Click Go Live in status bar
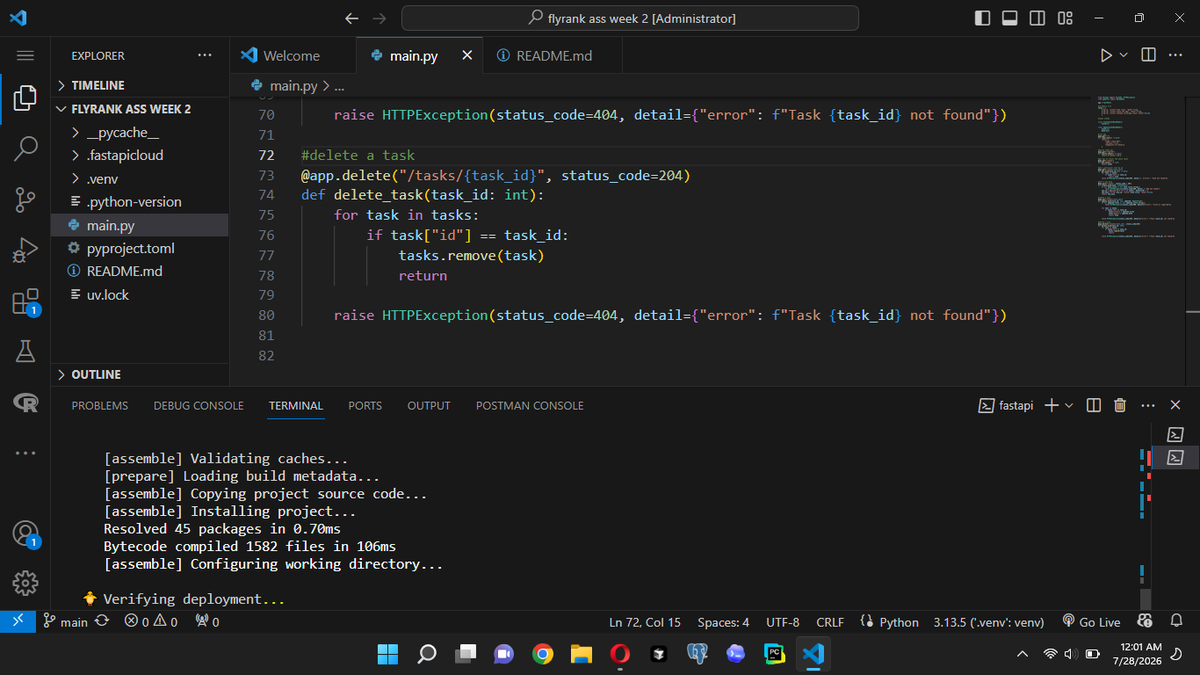This screenshot has width=1200, height=675. pyautogui.click(x=1091, y=622)
